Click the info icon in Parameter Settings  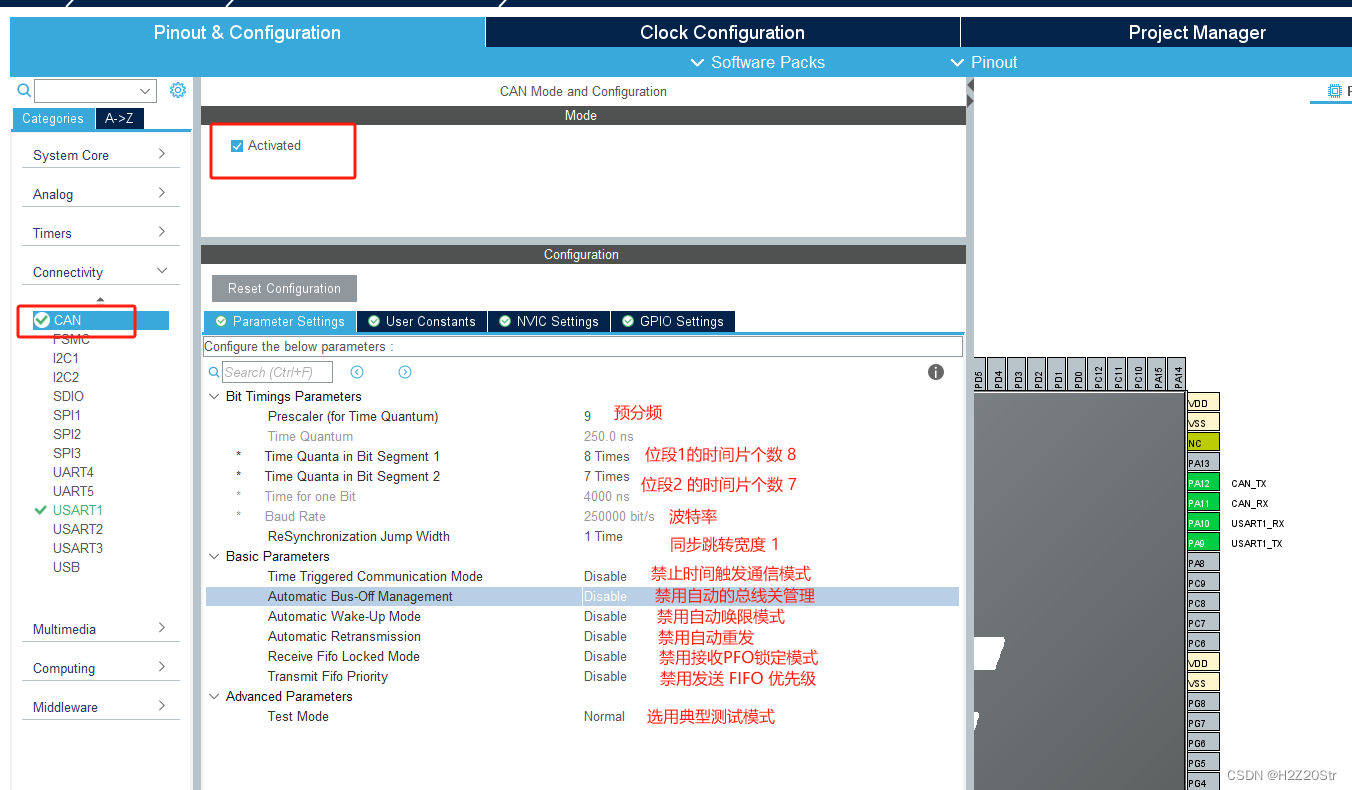pyautogui.click(x=936, y=372)
